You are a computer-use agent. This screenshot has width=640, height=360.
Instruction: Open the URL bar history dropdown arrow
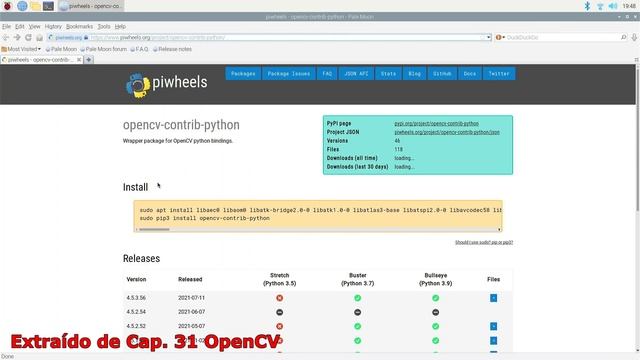(x=488, y=37)
